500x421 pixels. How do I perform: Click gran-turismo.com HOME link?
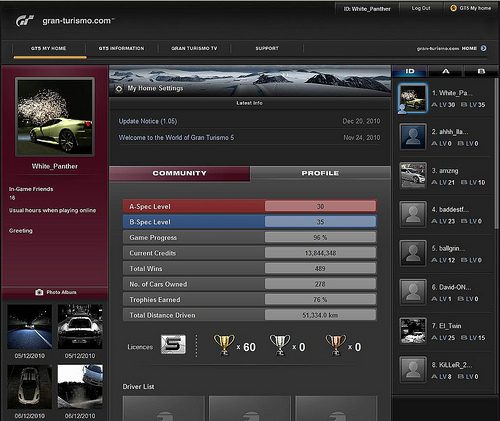(x=447, y=48)
